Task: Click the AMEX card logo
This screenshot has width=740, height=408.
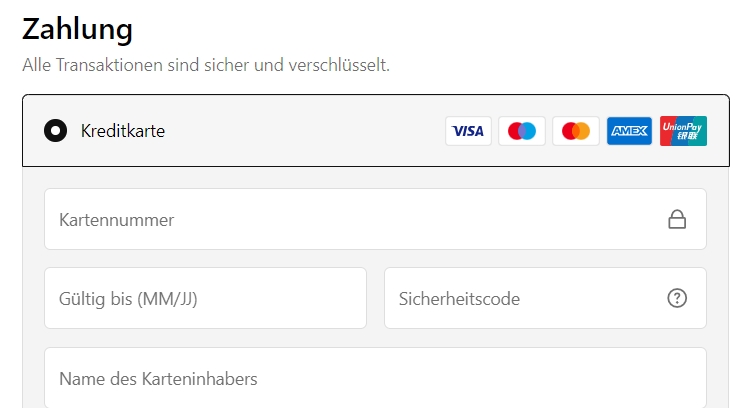Action: [x=630, y=131]
